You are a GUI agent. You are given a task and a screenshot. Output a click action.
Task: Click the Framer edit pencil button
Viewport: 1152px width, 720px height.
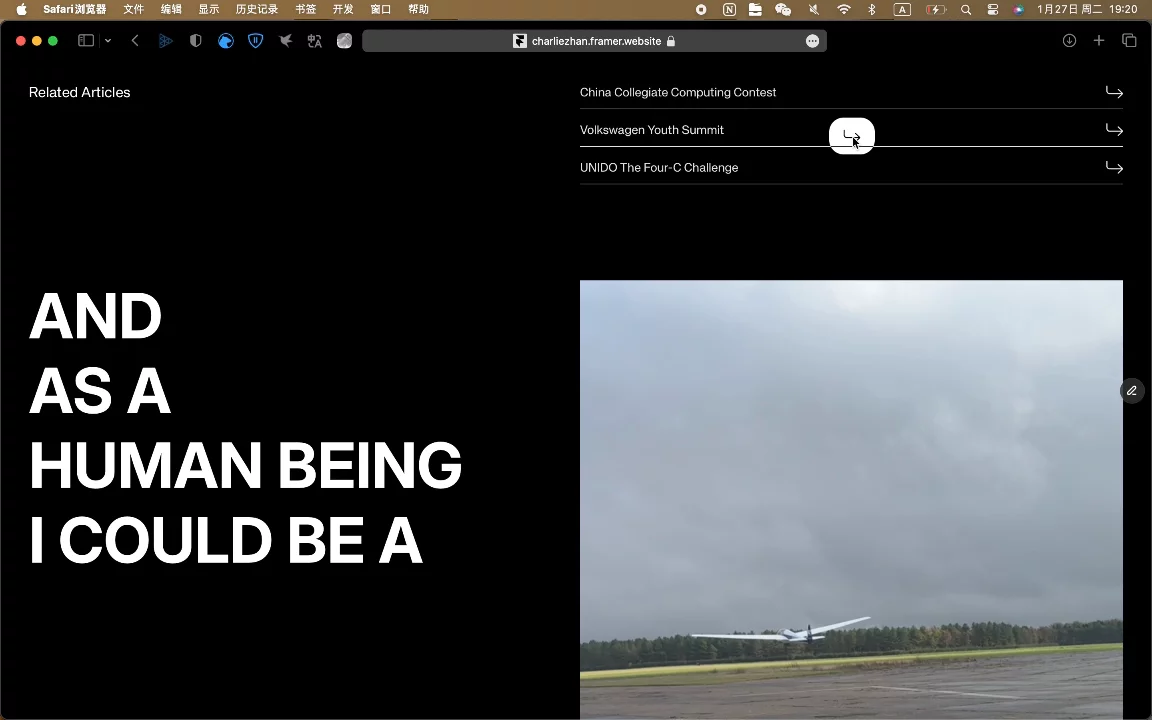(x=1132, y=391)
